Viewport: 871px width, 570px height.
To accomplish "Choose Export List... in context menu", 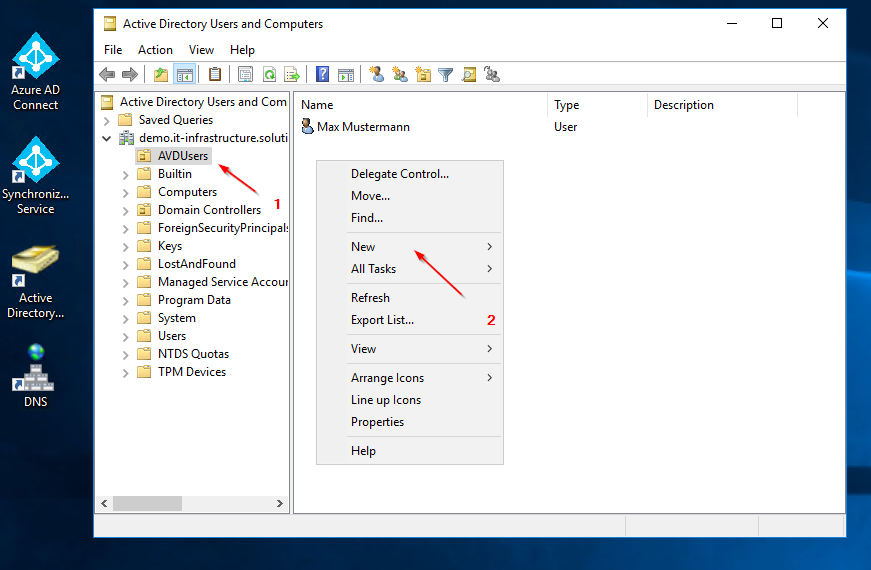I will pyautogui.click(x=410, y=320).
